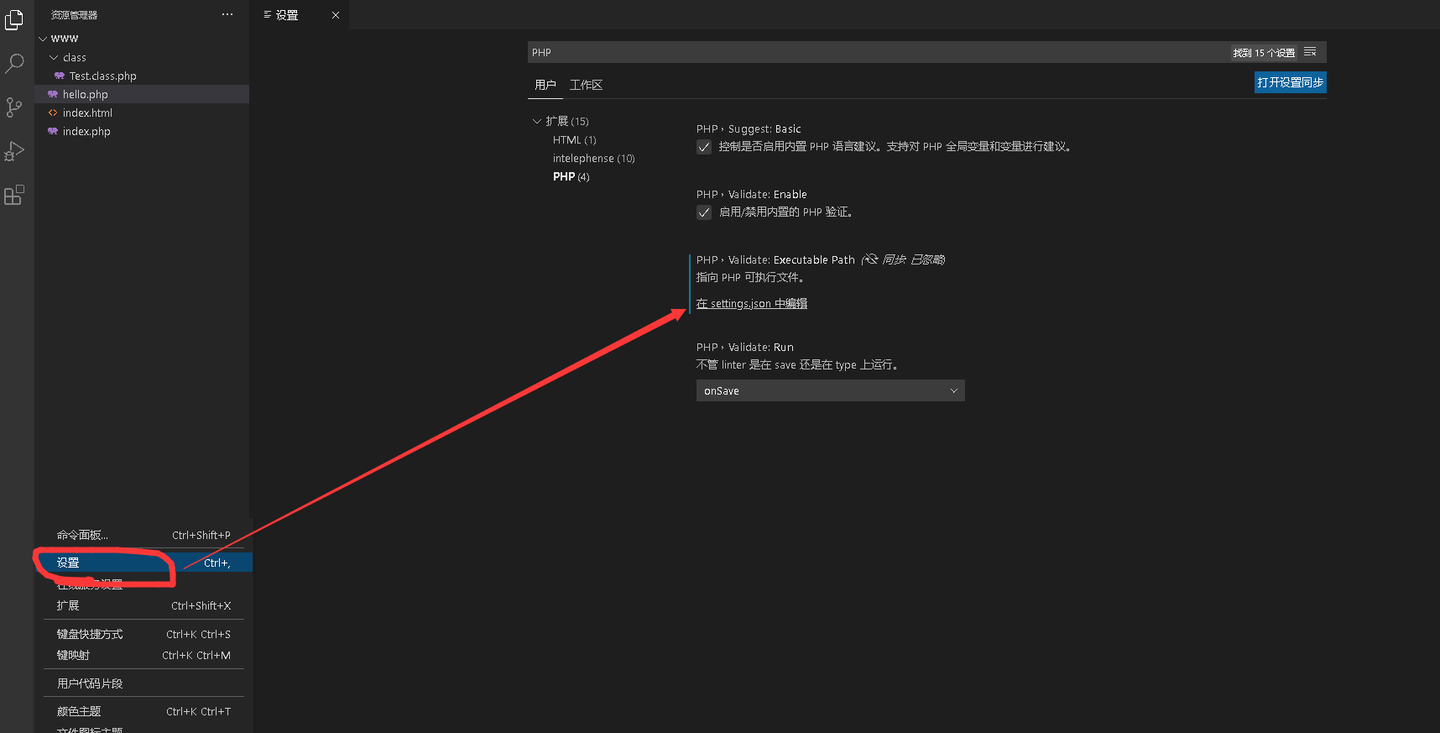Uncheck the PHP Suggest: Basic checkbox

tap(704, 146)
